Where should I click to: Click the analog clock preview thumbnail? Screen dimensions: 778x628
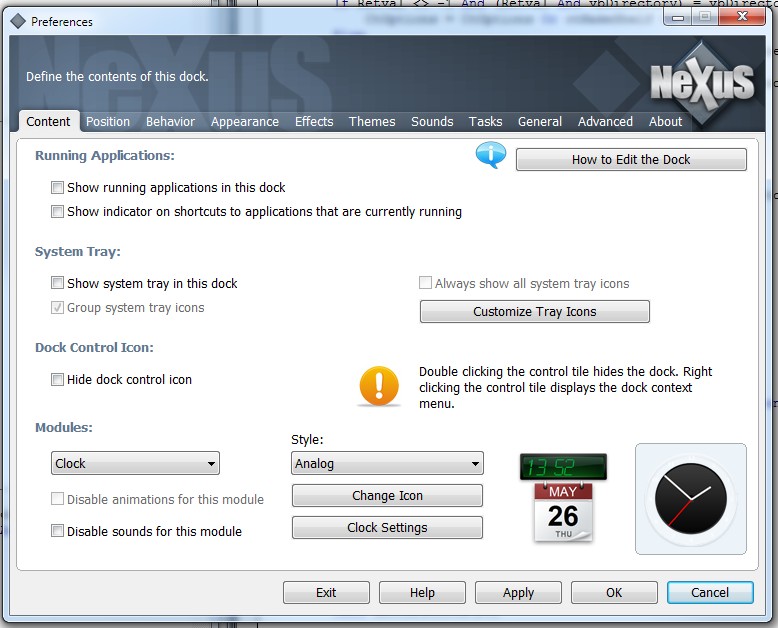tap(691, 499)
